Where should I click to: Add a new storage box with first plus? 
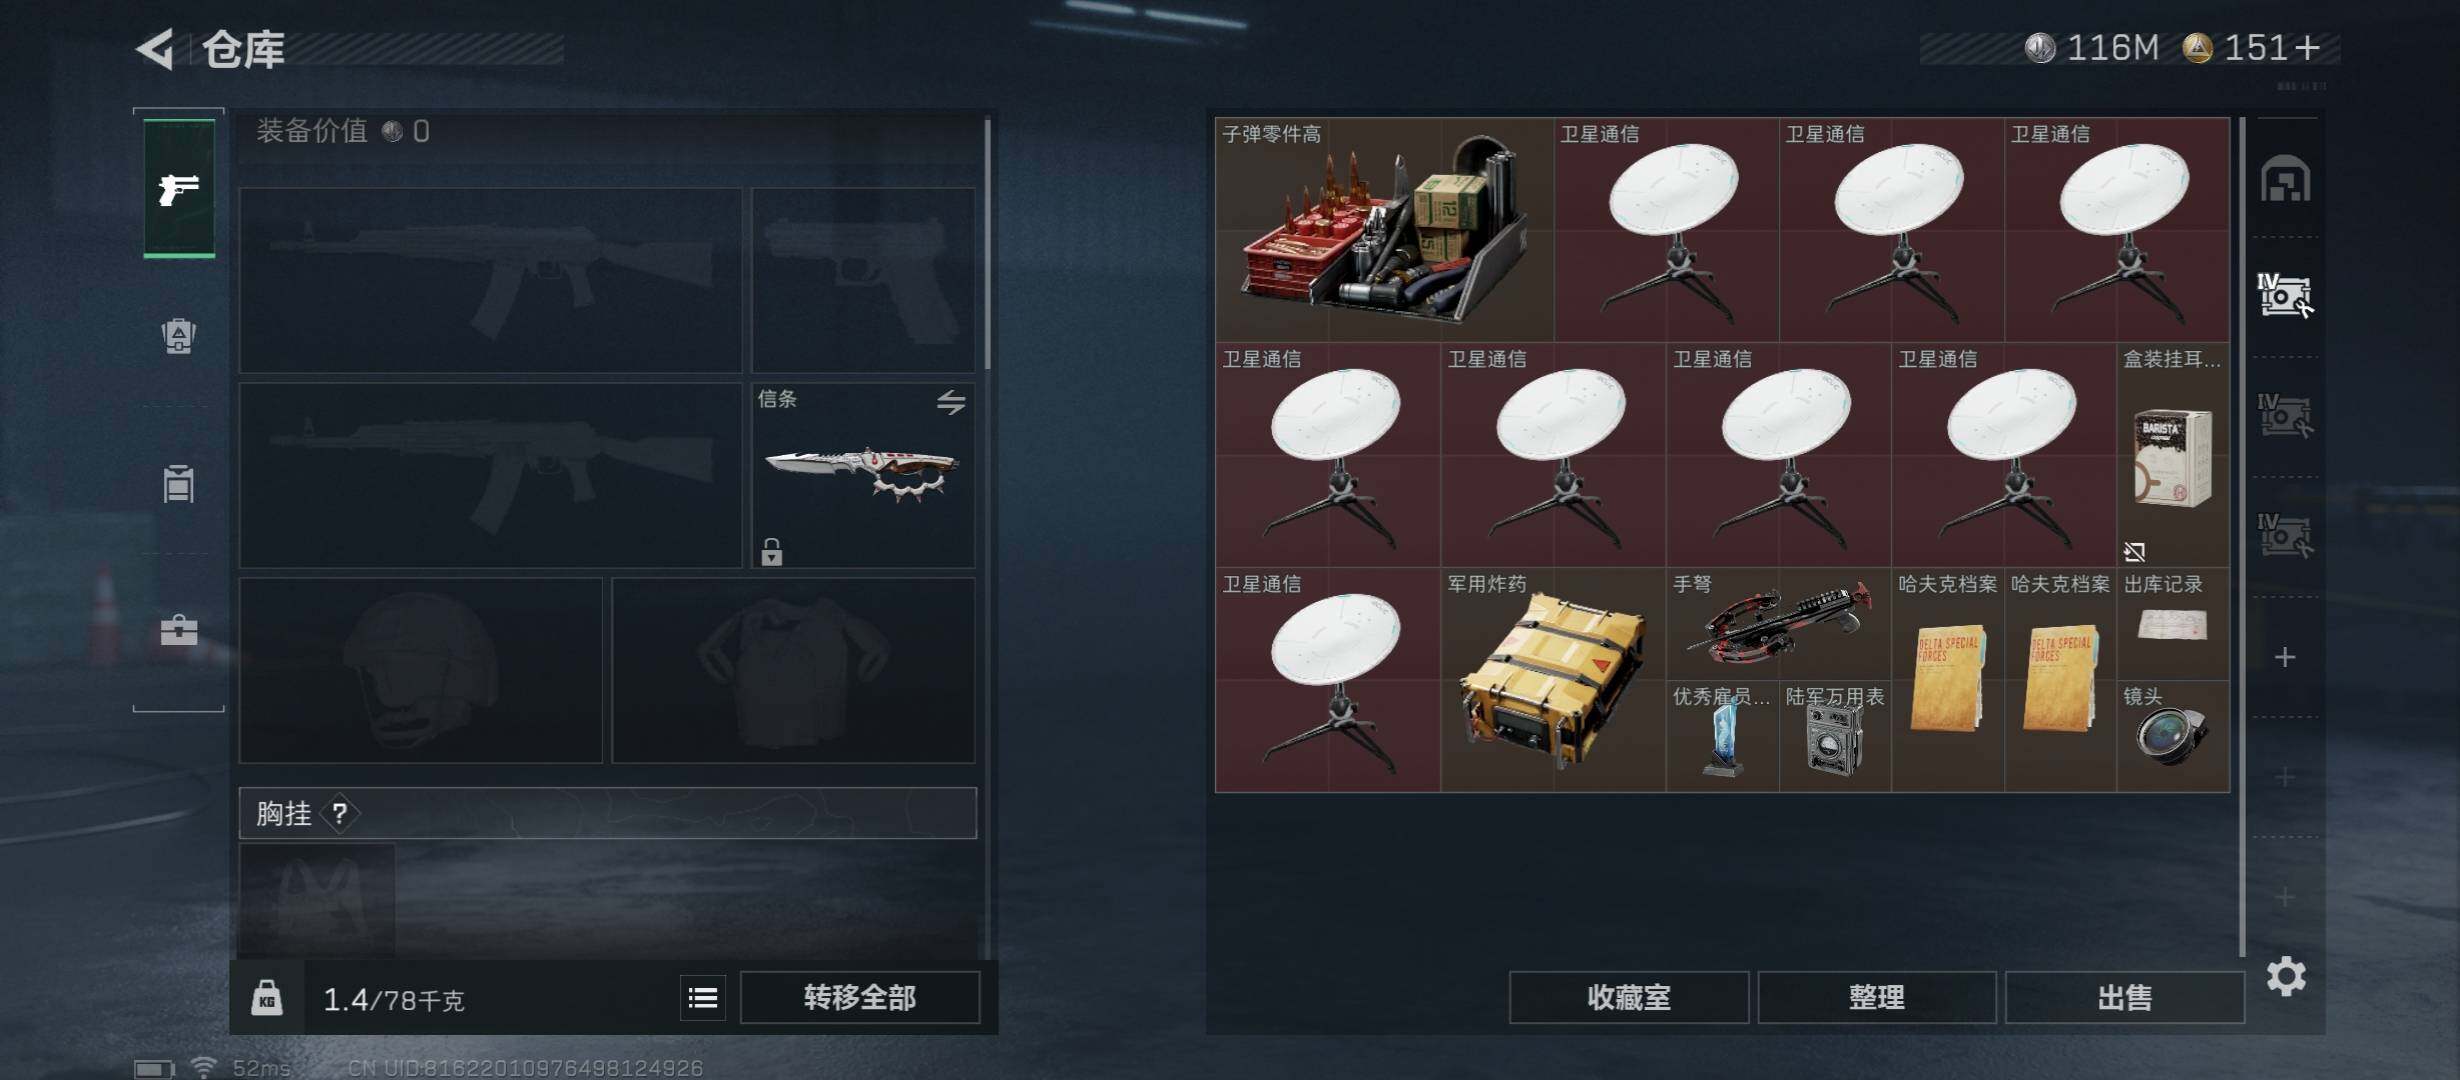[2285, 657]
